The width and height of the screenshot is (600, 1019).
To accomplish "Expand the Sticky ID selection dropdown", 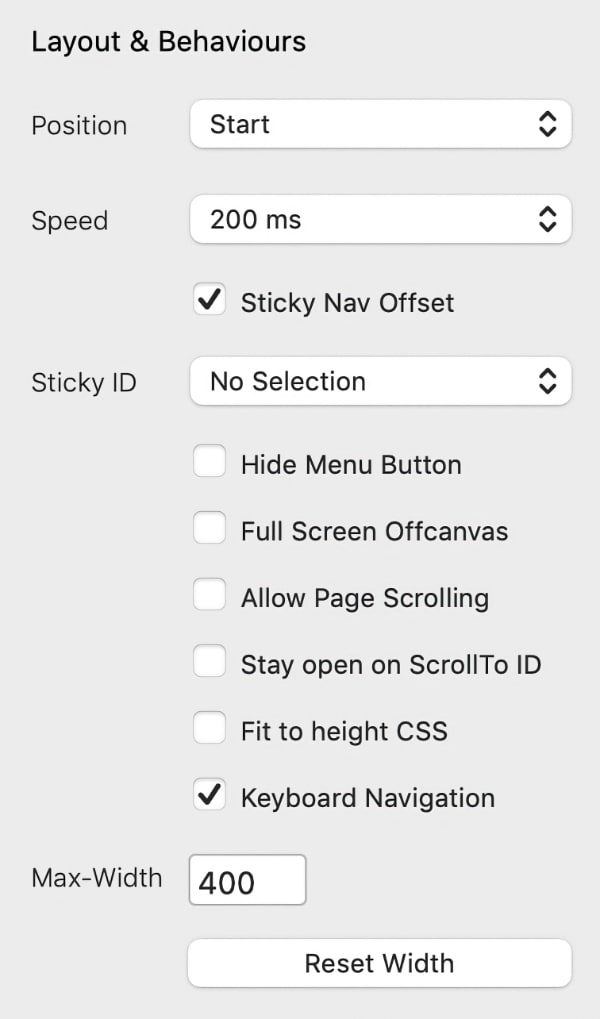I will tap(380, 381).
